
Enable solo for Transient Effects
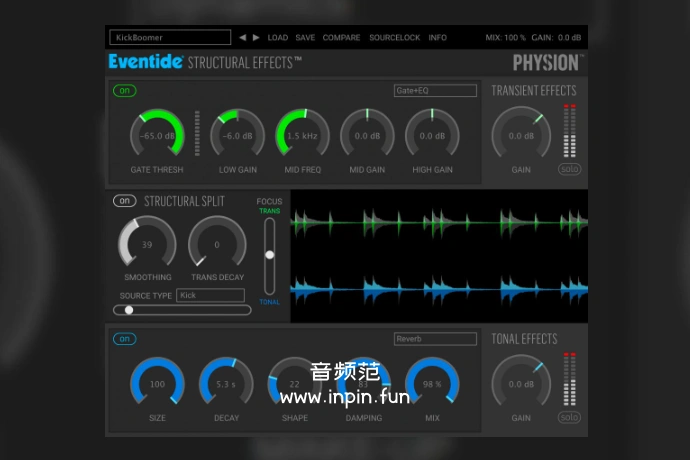(569, 169)
